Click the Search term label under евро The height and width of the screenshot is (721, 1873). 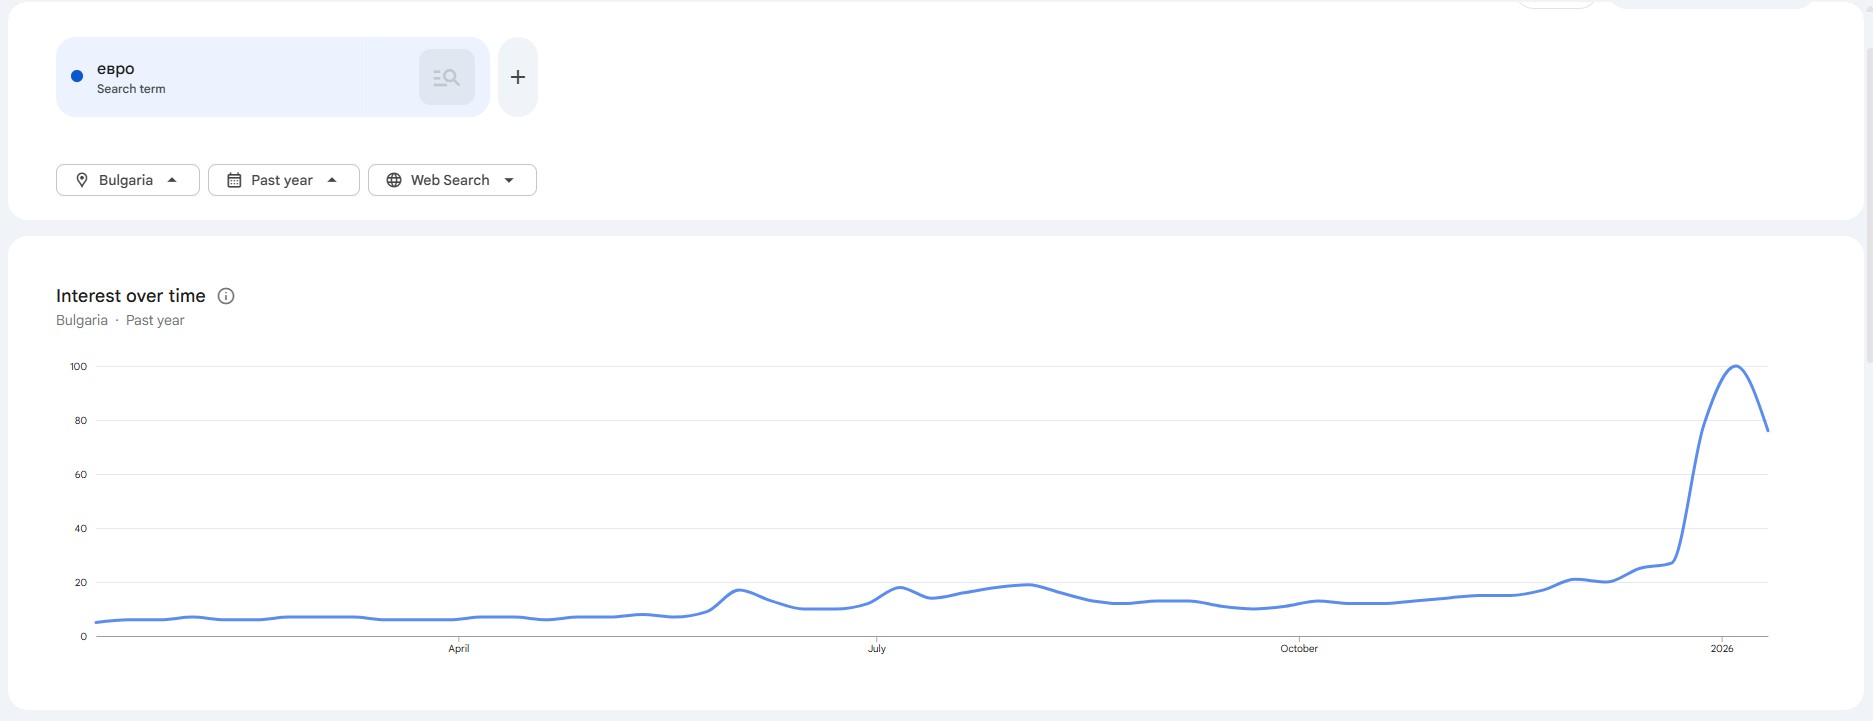point(131,89)
